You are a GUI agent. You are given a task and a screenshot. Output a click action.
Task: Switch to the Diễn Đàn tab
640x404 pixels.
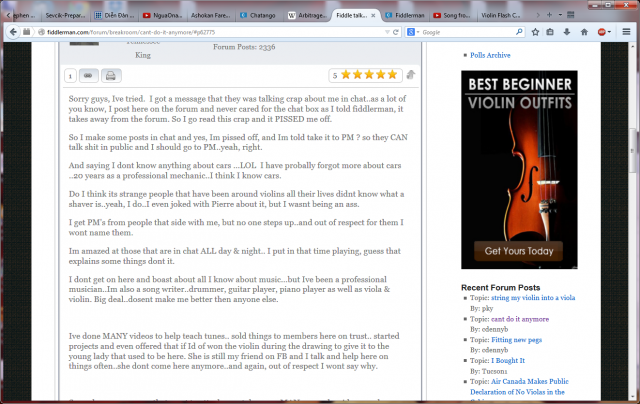pos(114,16)
